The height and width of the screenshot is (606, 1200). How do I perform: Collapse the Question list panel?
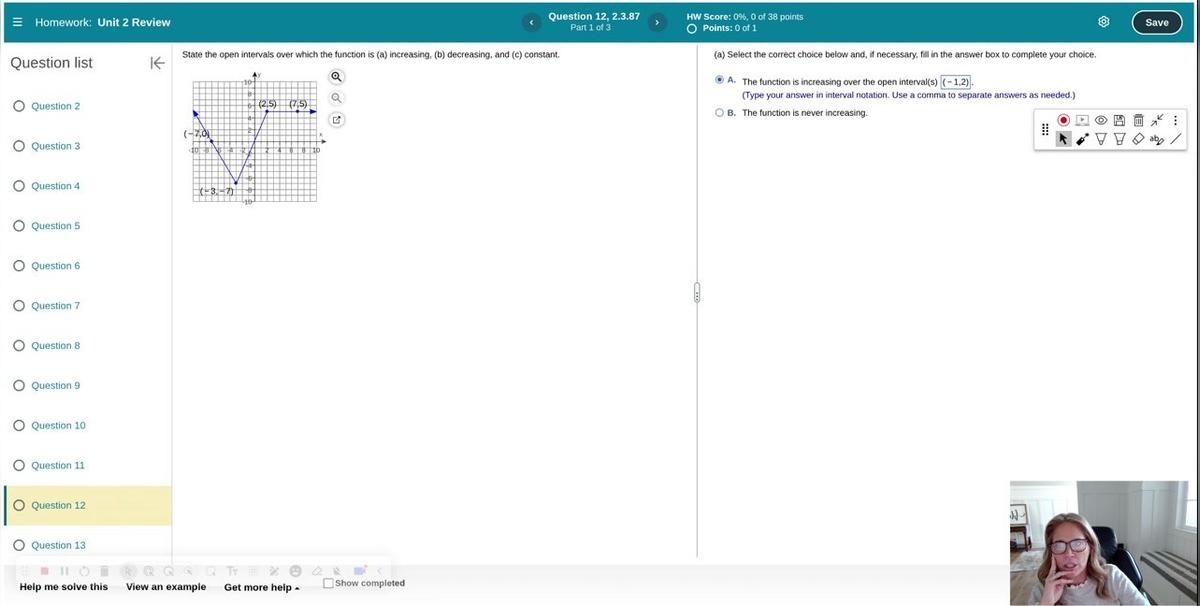(157, 63)
